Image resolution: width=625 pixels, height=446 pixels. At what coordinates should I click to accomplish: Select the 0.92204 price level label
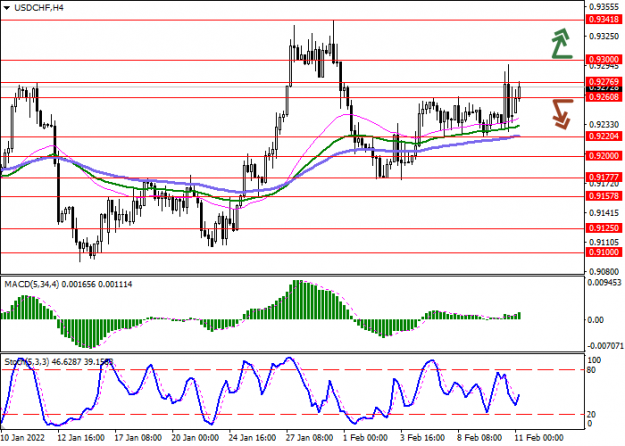coord(604,136)
